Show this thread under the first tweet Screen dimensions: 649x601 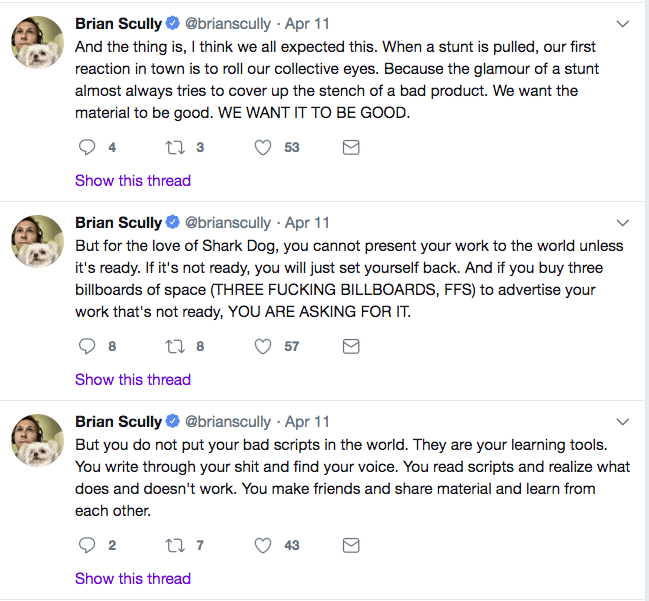pyautogui.click(x=133, y=181)
